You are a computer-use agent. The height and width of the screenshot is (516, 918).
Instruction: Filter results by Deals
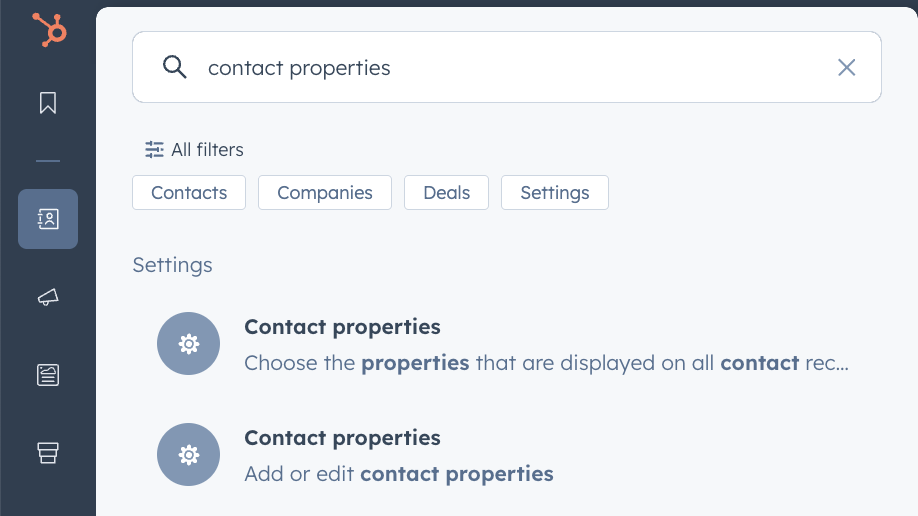coord(446,193)
